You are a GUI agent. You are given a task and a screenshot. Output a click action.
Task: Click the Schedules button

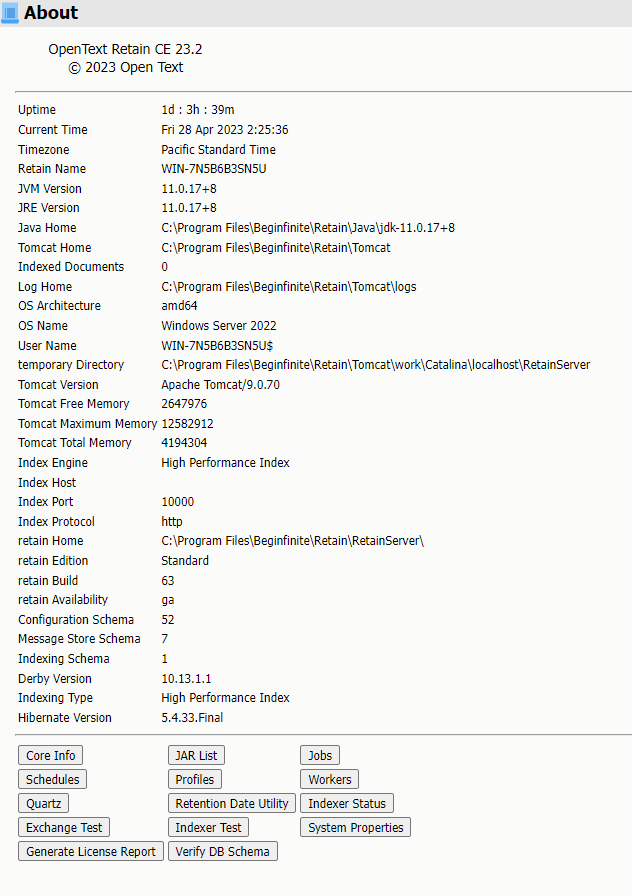53,779
